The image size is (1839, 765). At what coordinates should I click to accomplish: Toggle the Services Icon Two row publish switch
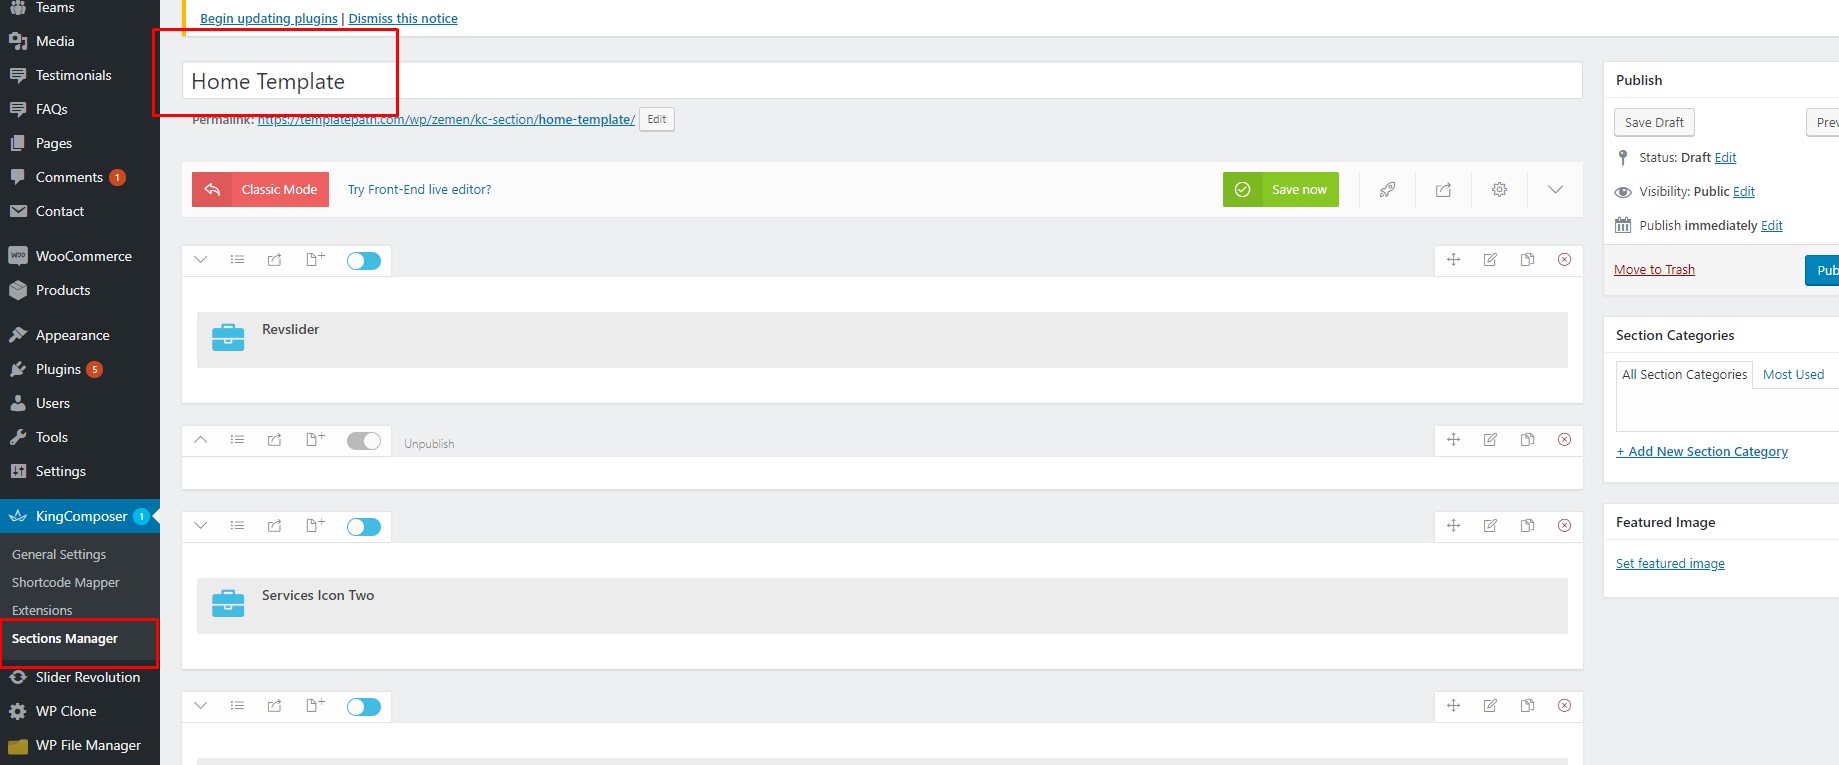point(363,527)
